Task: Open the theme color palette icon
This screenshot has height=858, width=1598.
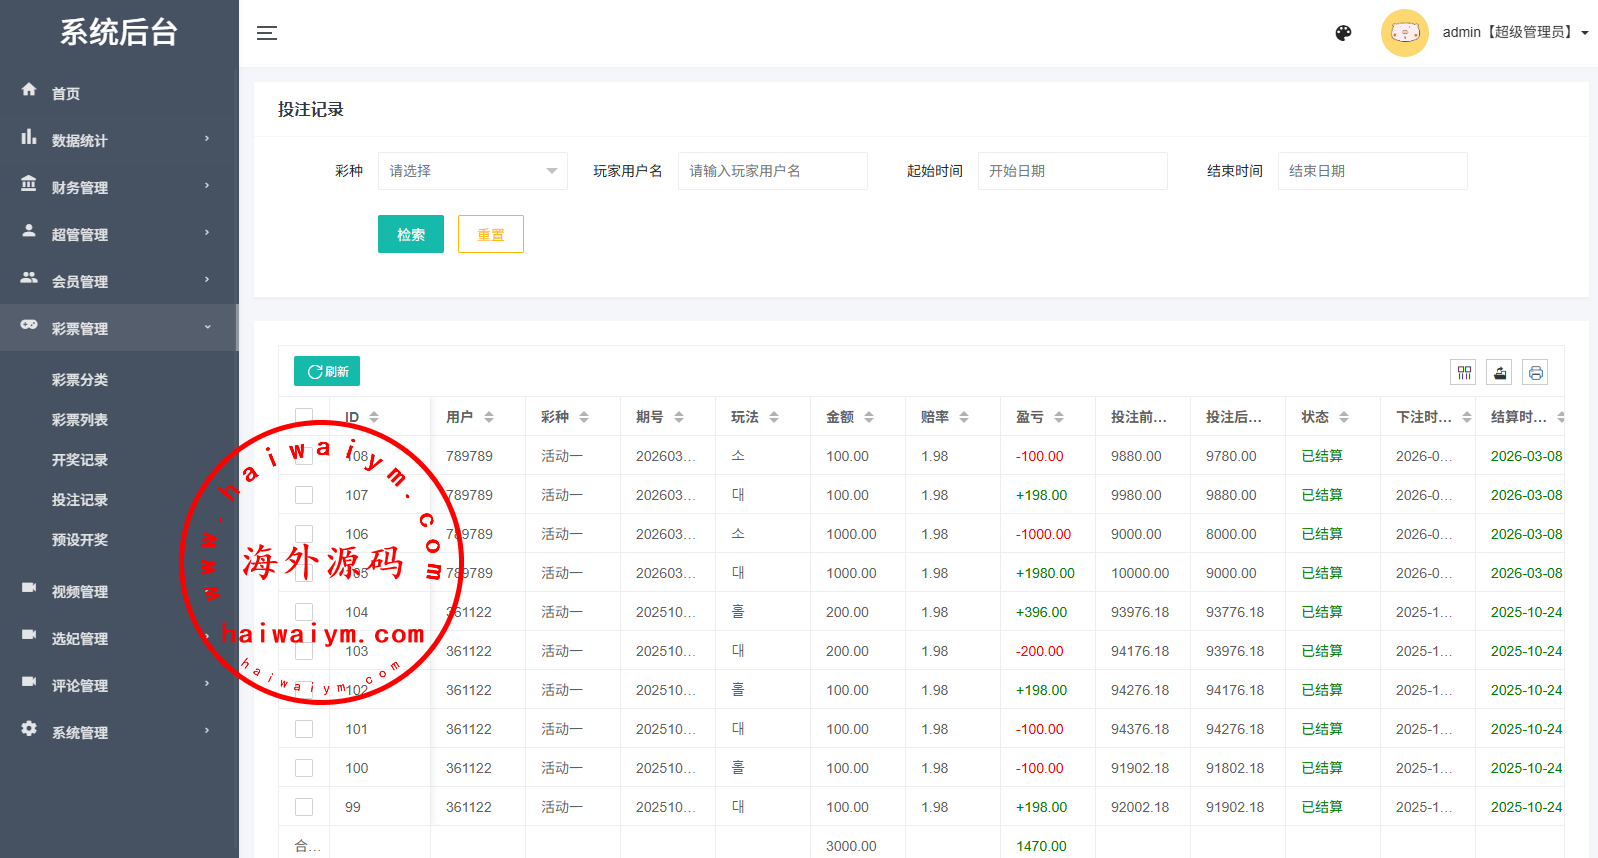Action: pos(1343,33)
